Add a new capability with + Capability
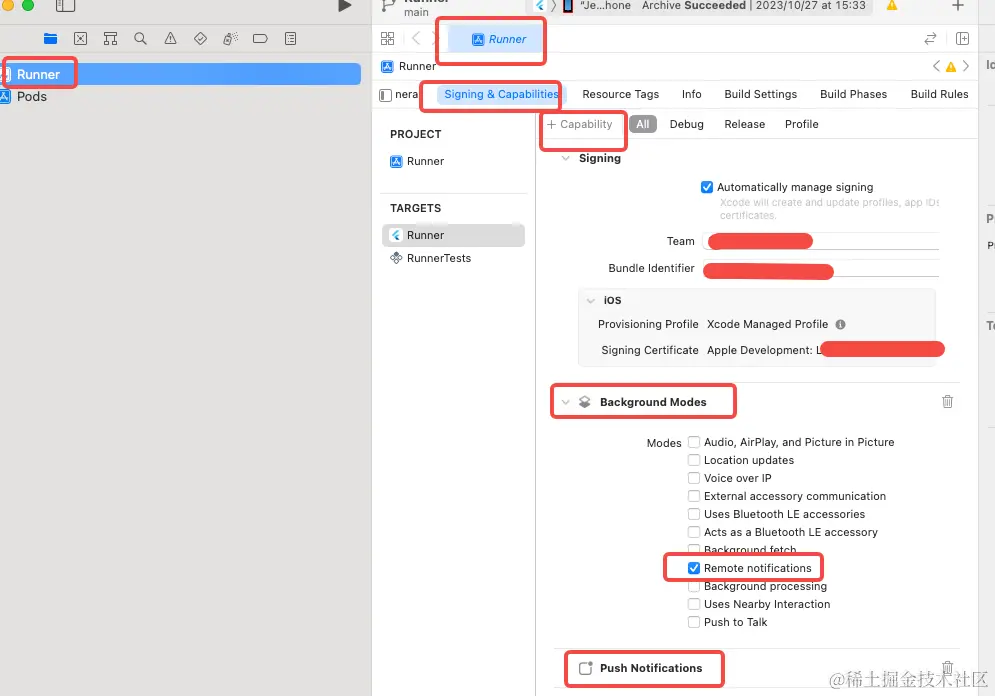 pos(579,124)
